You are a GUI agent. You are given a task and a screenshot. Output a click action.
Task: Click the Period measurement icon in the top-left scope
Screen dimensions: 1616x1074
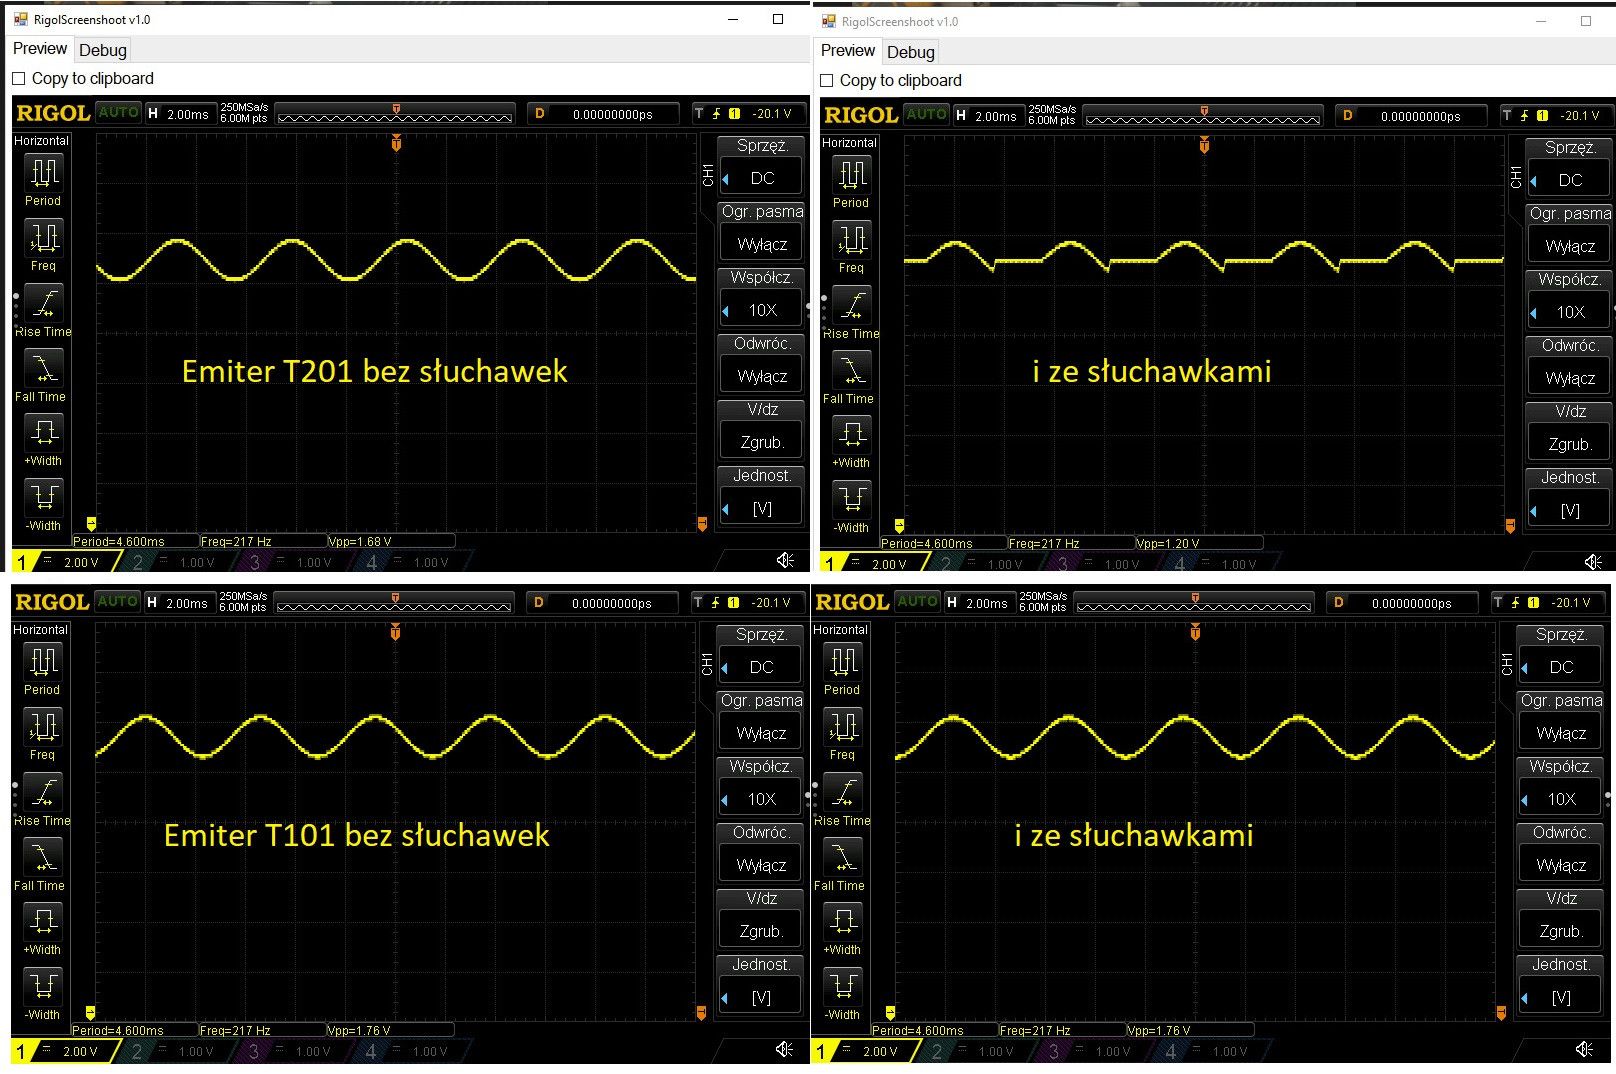click(43, 173)
